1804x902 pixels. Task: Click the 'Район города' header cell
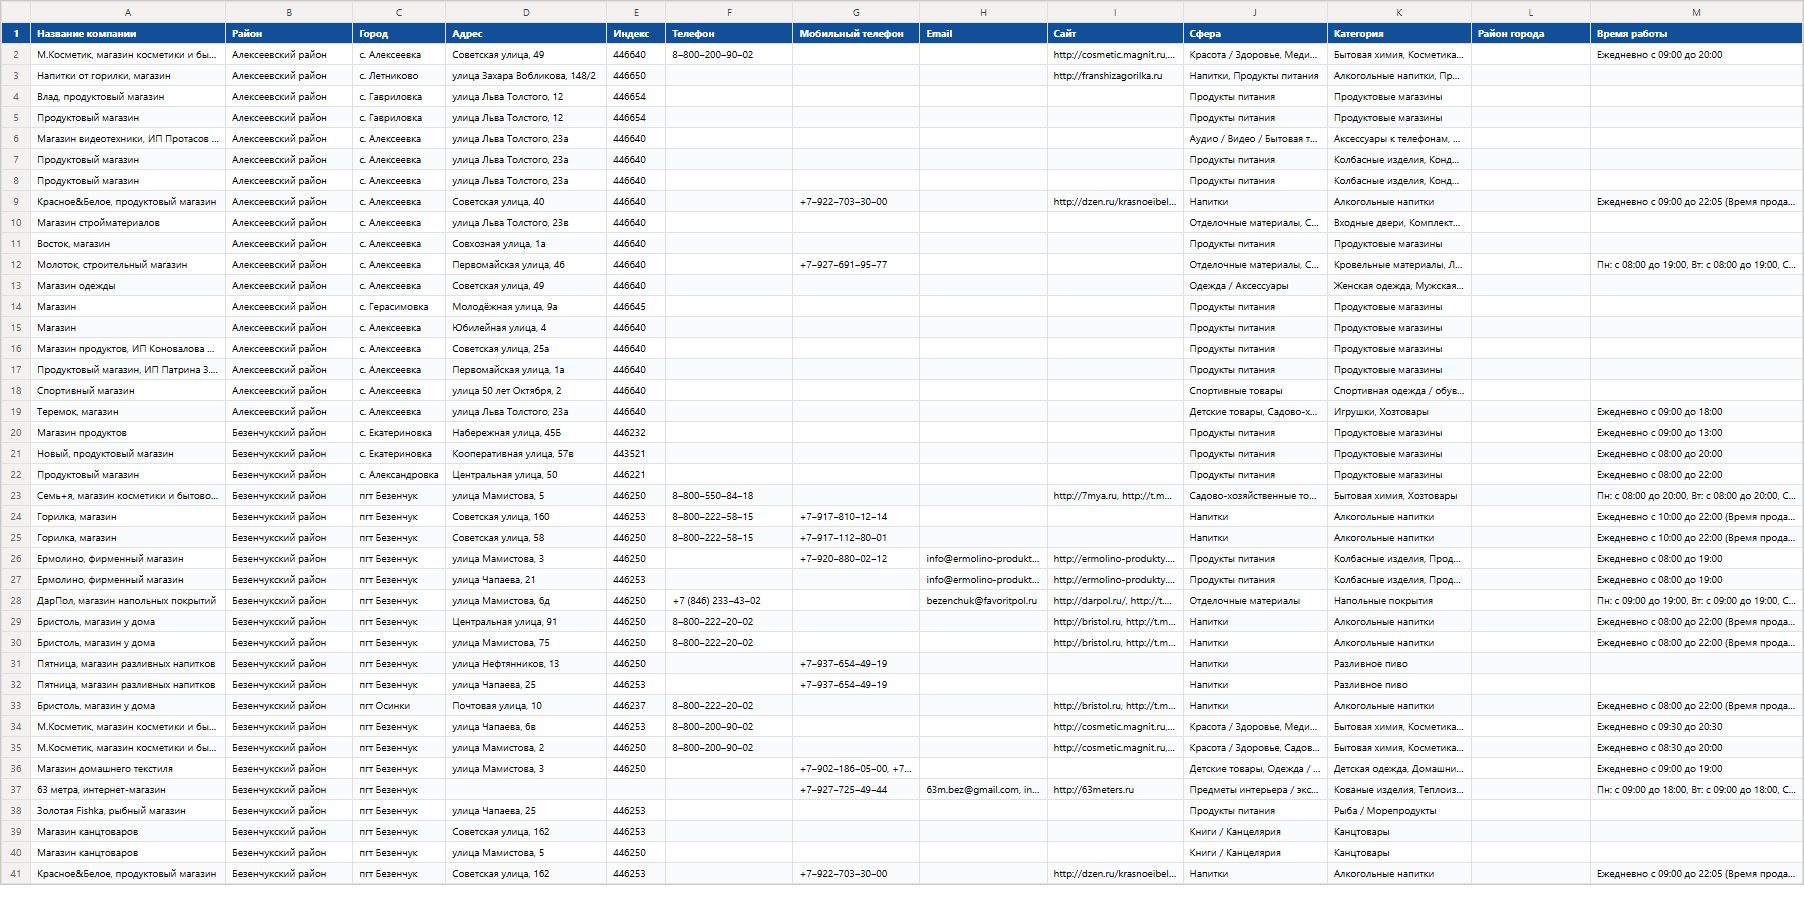[x=1531, y=34]
